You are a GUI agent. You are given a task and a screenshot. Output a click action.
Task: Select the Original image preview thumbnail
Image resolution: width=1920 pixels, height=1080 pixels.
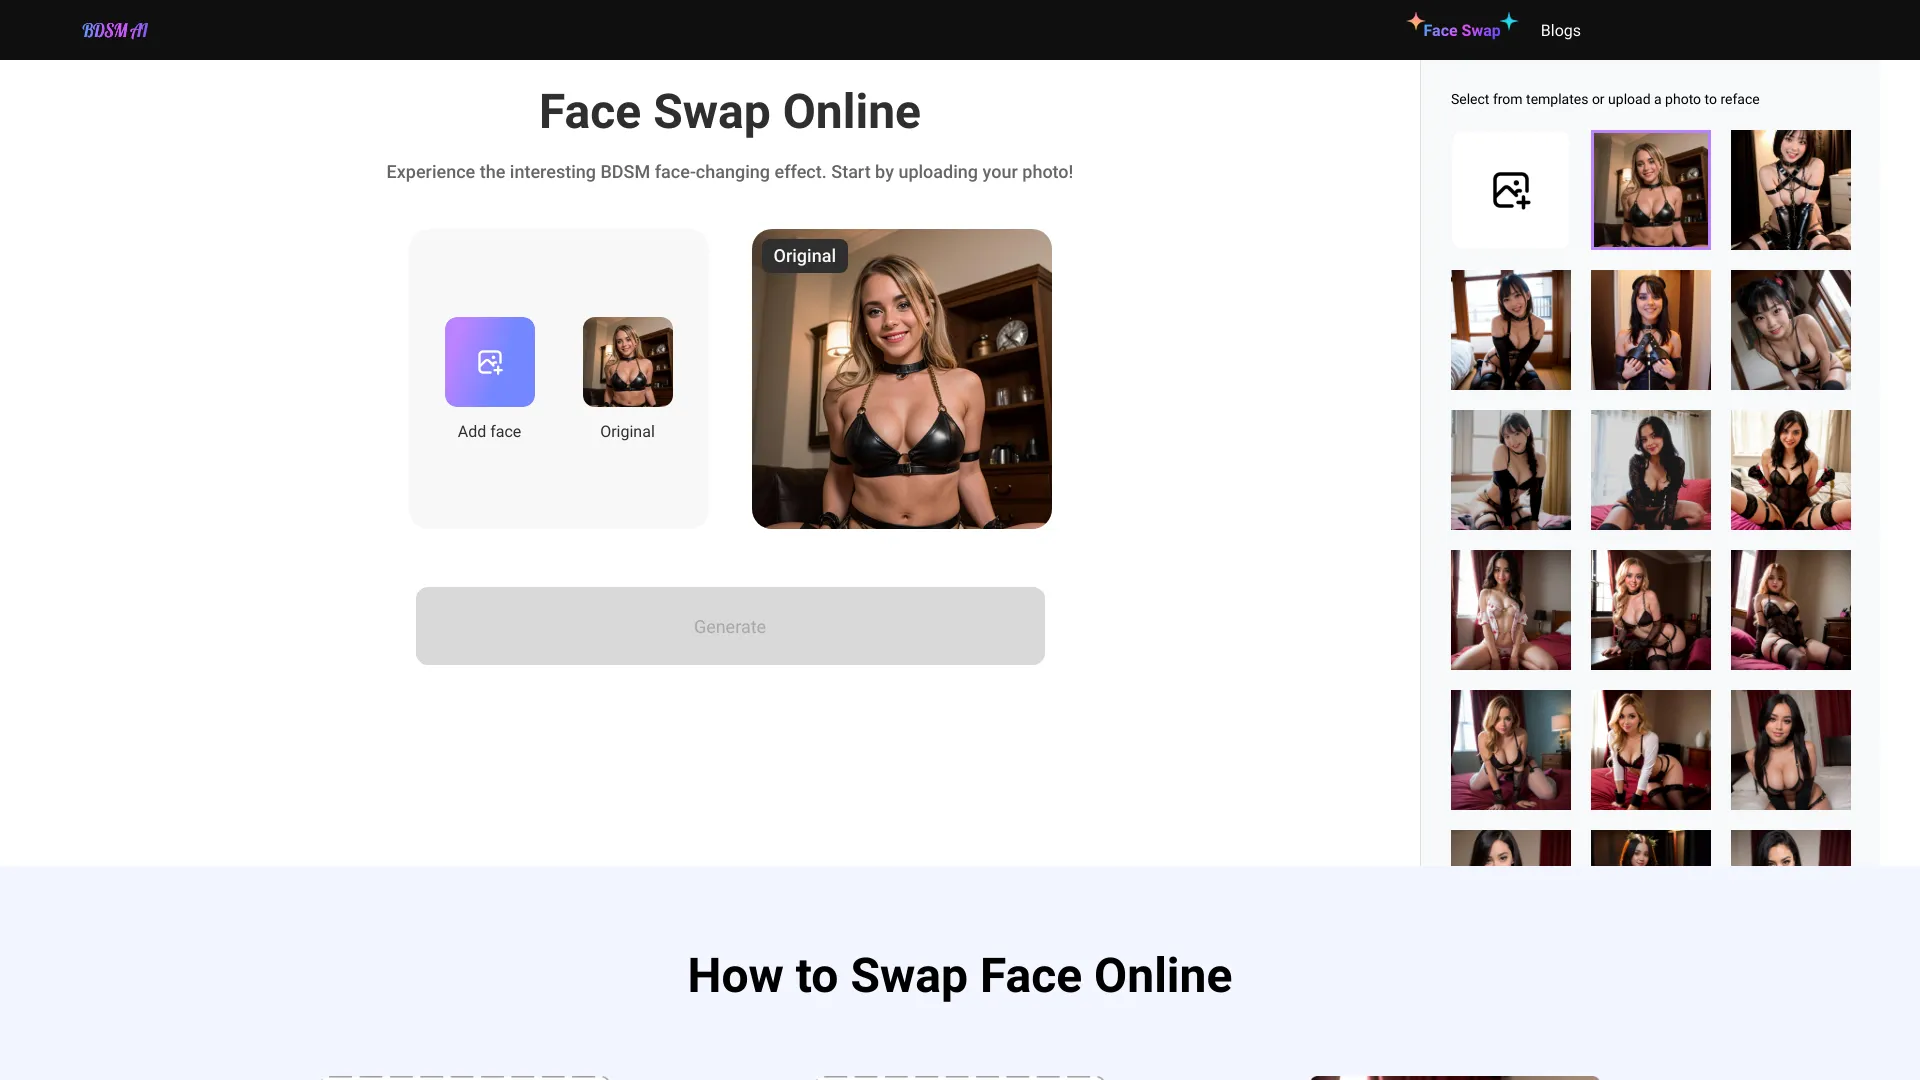(628, 361)
